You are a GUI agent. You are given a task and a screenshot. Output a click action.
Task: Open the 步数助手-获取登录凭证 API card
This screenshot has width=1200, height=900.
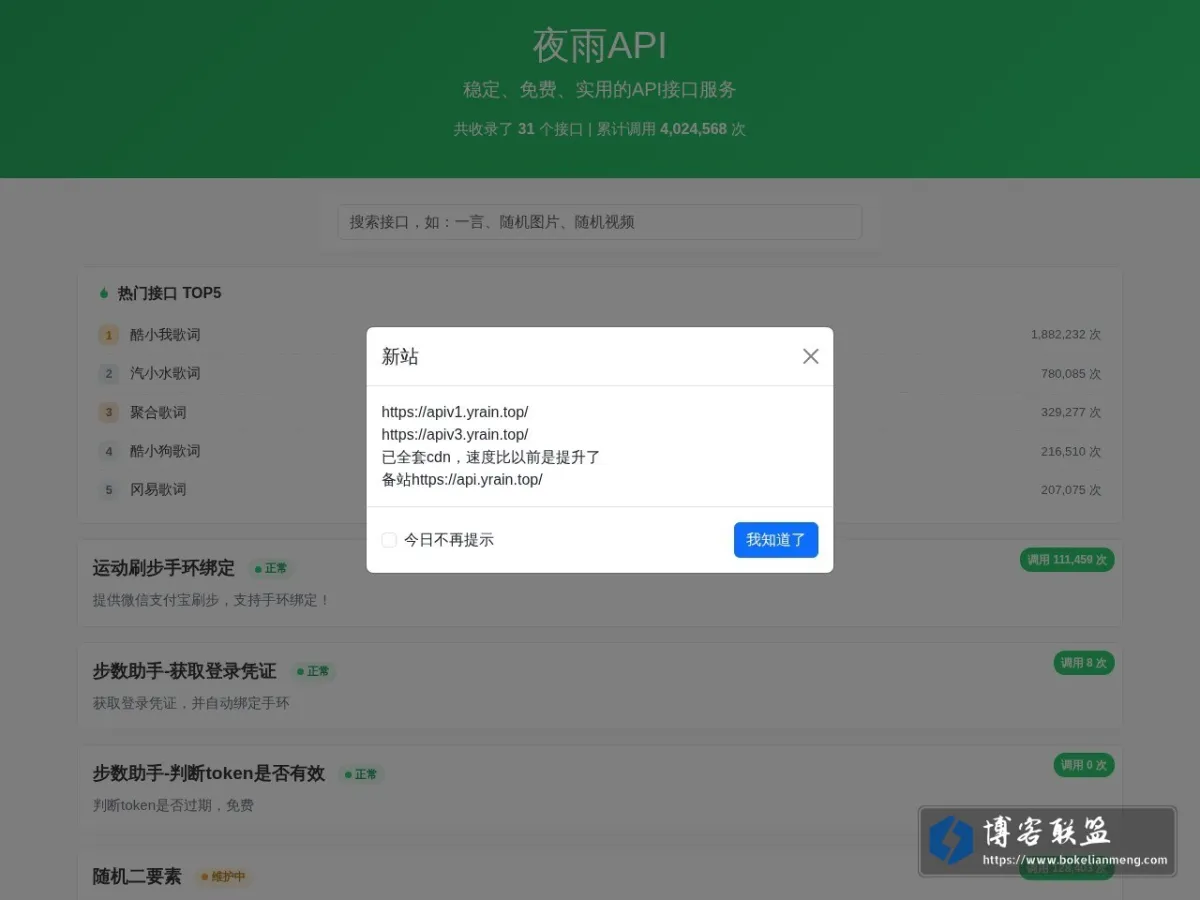(600, 685)
